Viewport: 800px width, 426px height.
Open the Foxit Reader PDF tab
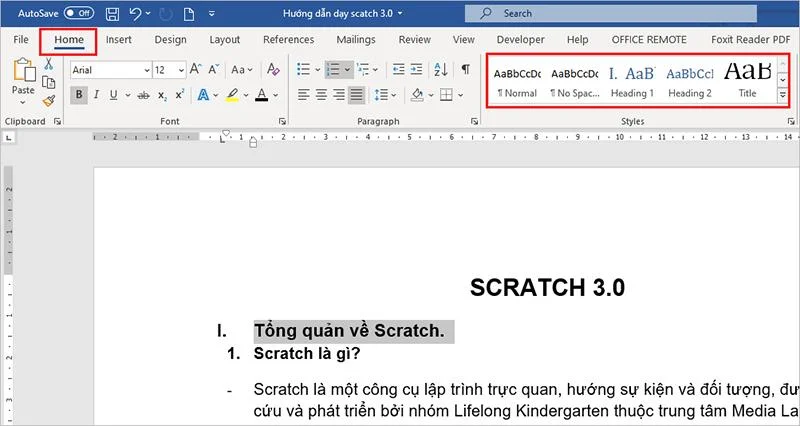[751, 40]
